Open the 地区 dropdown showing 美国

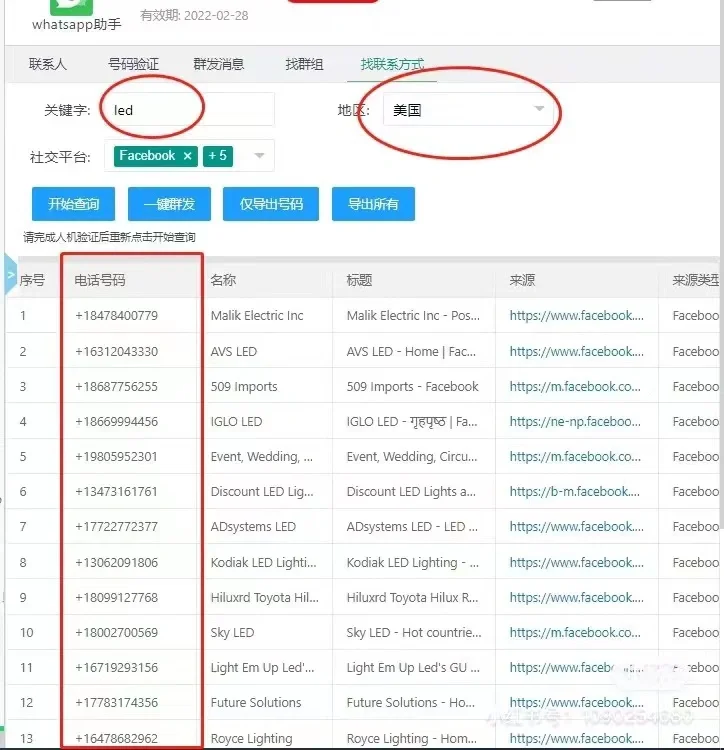(468, 110)
